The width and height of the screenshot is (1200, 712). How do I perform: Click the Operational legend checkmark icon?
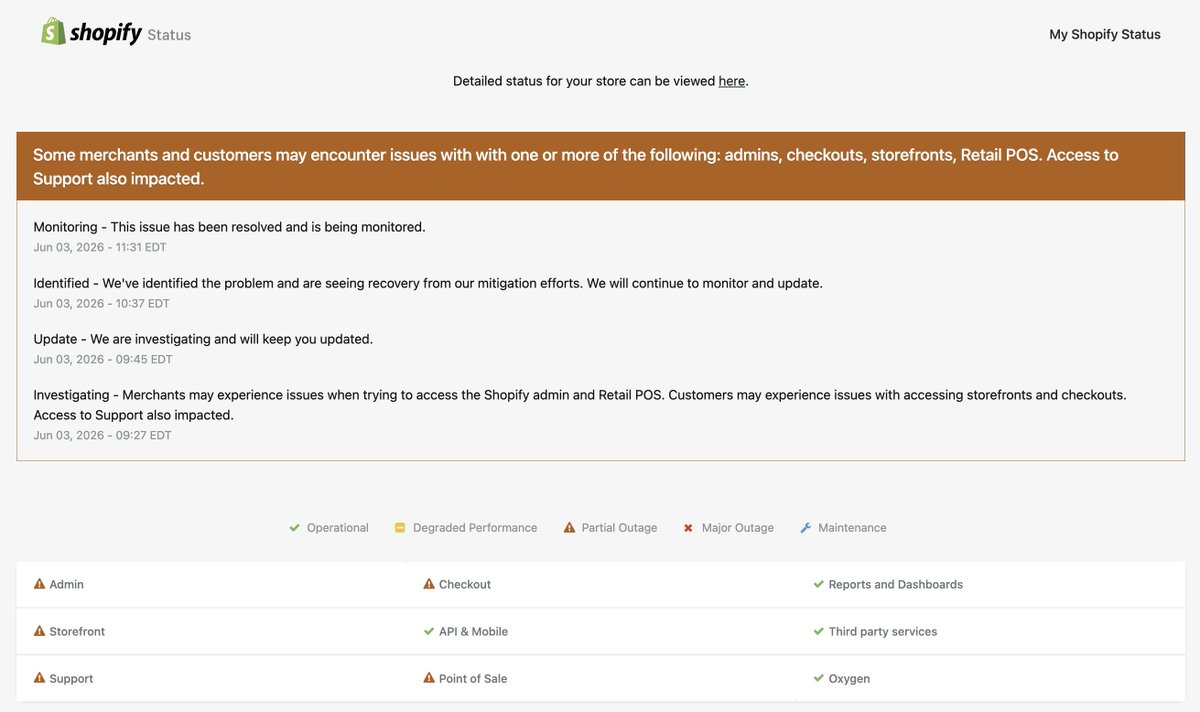[x=294, y=527]
